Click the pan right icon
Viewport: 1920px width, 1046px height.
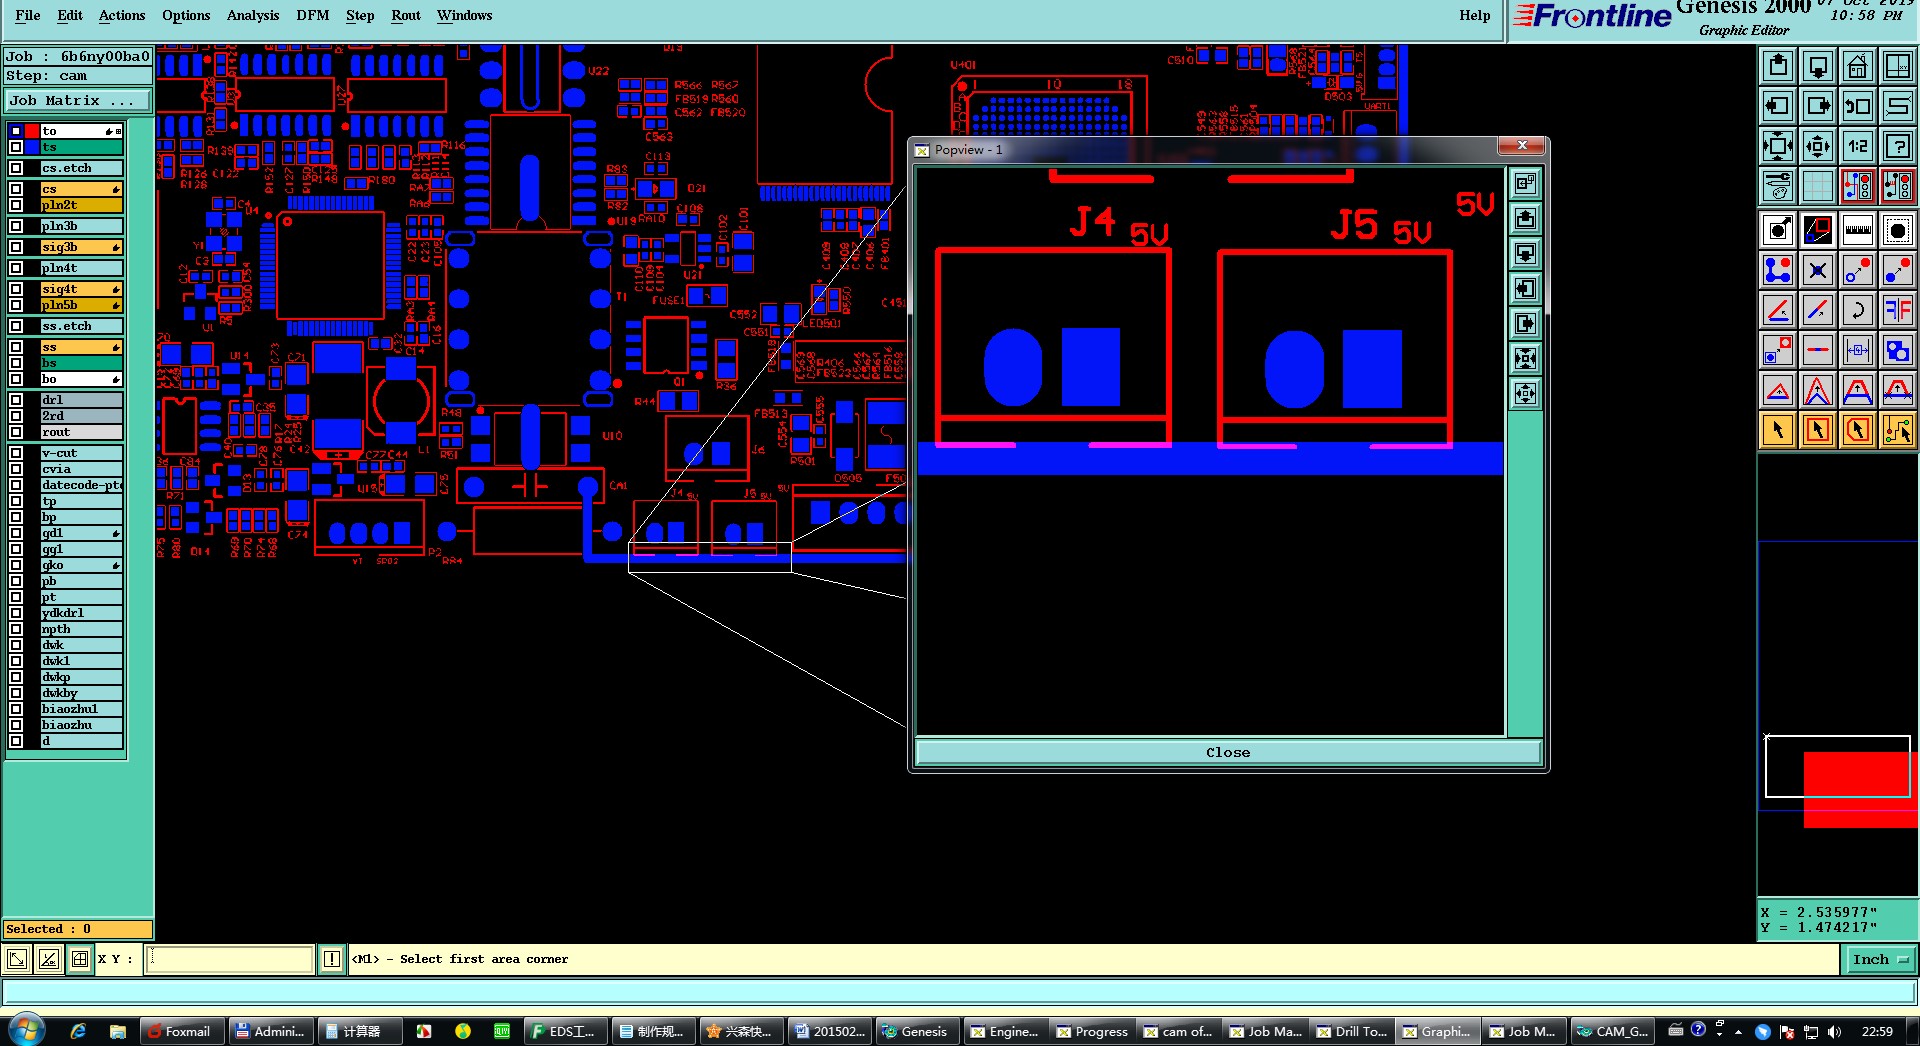click(1818, 106)
